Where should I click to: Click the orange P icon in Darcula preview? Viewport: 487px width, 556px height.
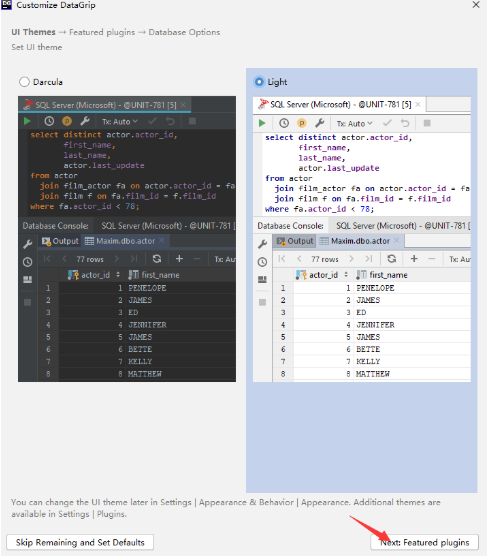pos(67,121)
